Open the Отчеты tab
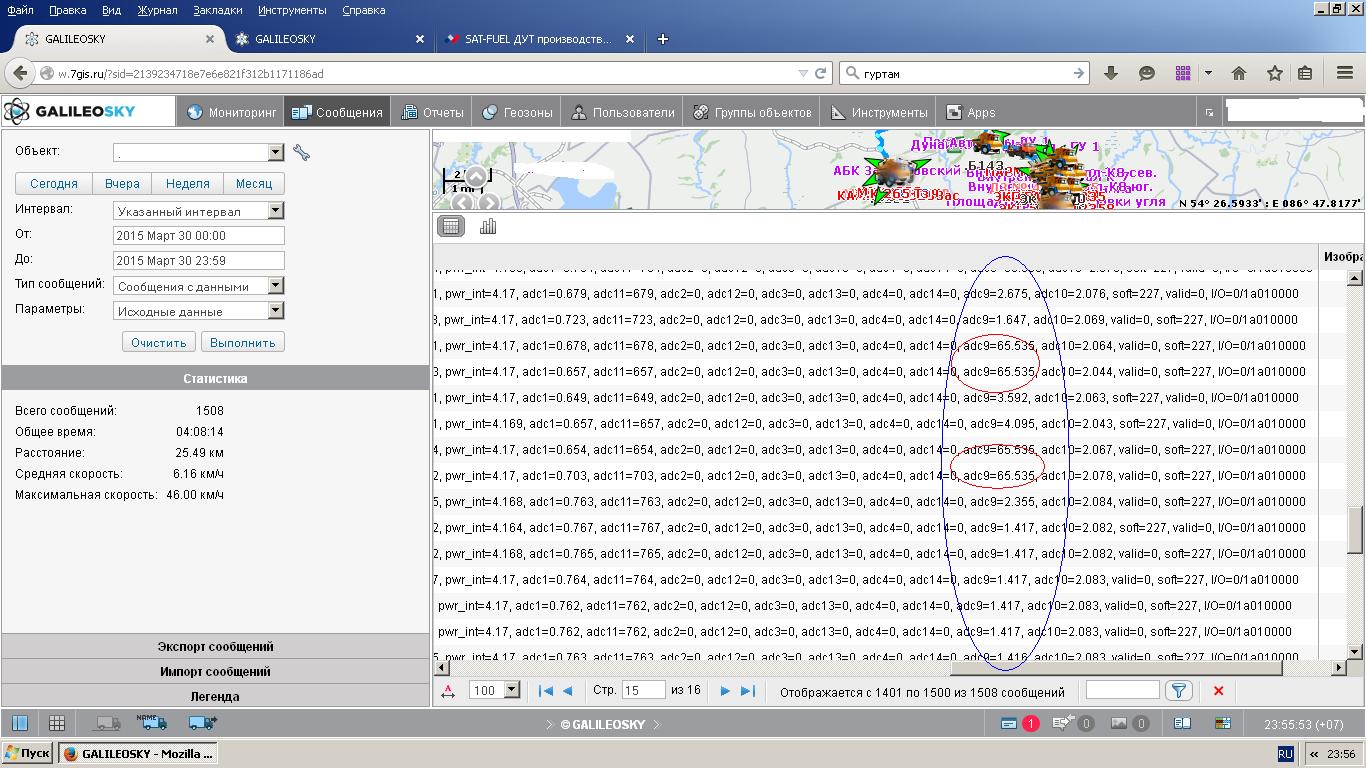Viewport: 1366px width, 768px height. pos(432,112)
